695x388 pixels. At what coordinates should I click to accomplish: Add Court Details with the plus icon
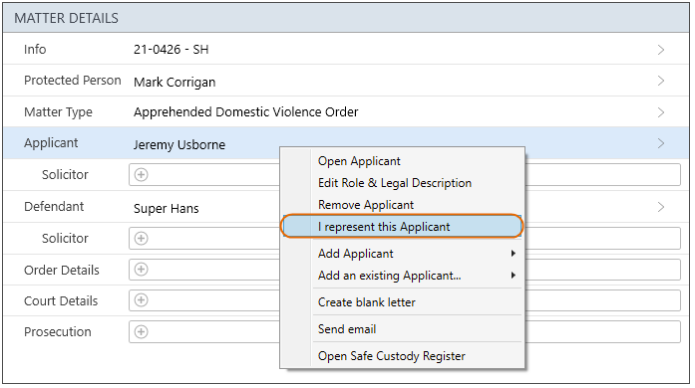141,301
